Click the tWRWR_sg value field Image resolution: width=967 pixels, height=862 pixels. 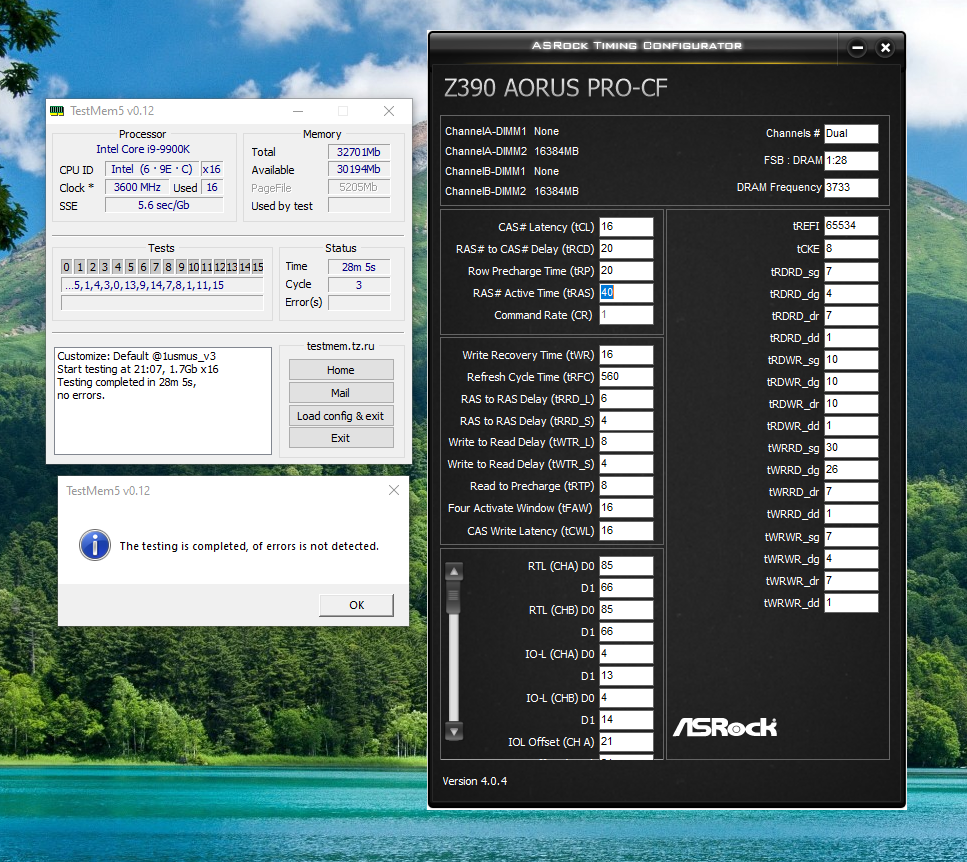click(851, 536)
